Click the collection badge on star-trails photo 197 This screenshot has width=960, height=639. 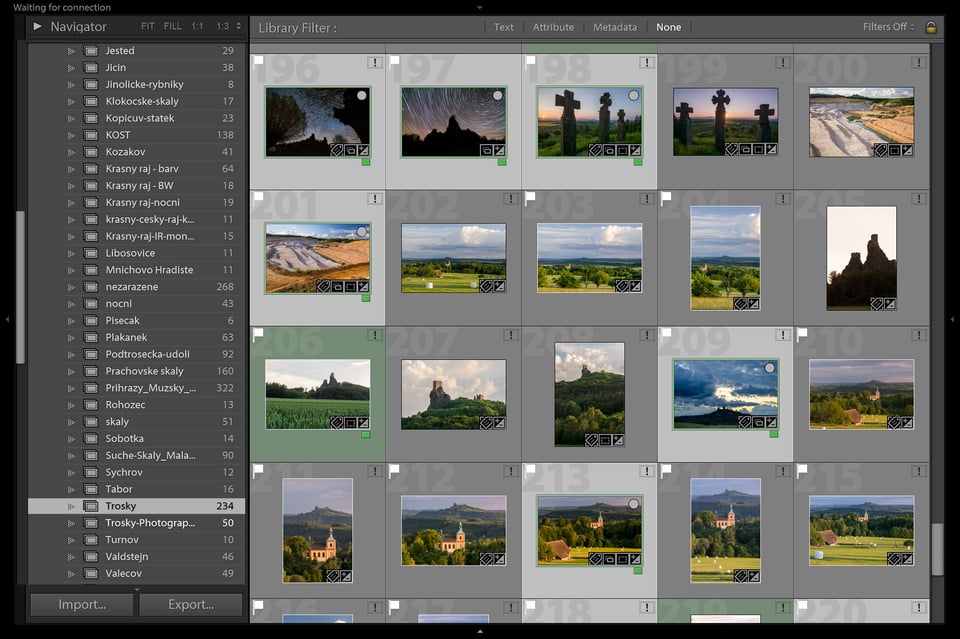(x=486, y=150)
